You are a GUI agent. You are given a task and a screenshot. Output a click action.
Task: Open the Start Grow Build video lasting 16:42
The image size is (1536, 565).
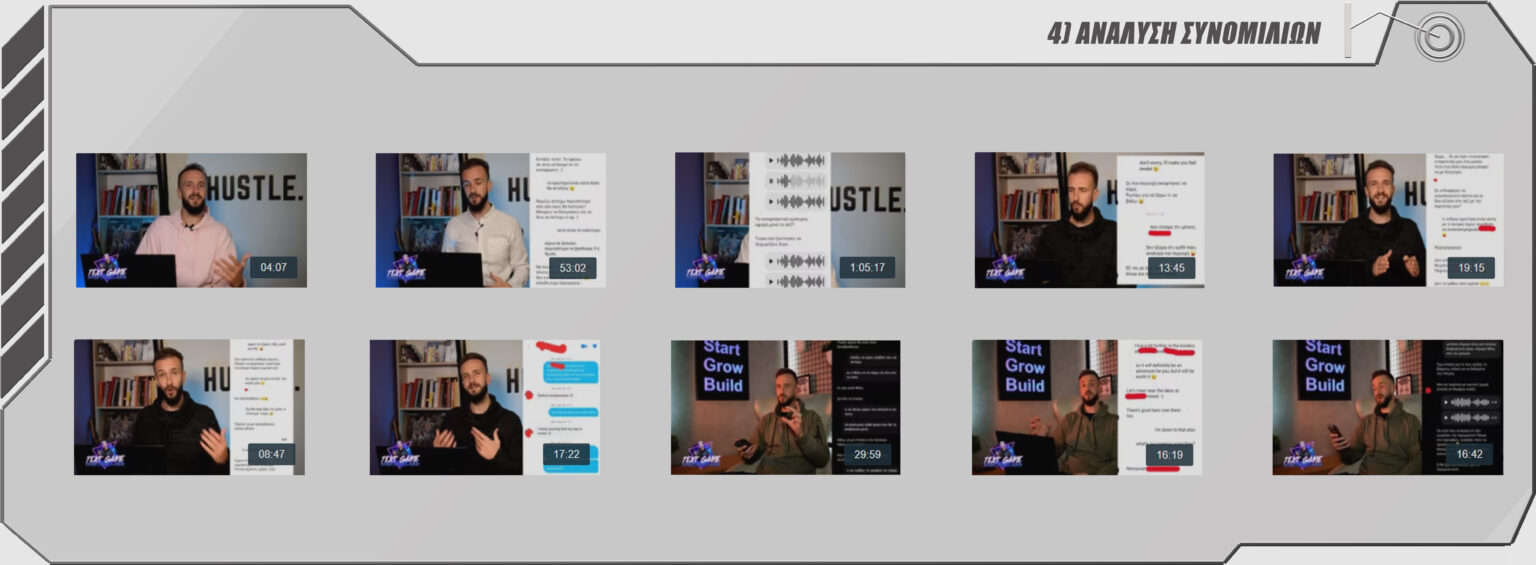click(x=1388, y=407)
